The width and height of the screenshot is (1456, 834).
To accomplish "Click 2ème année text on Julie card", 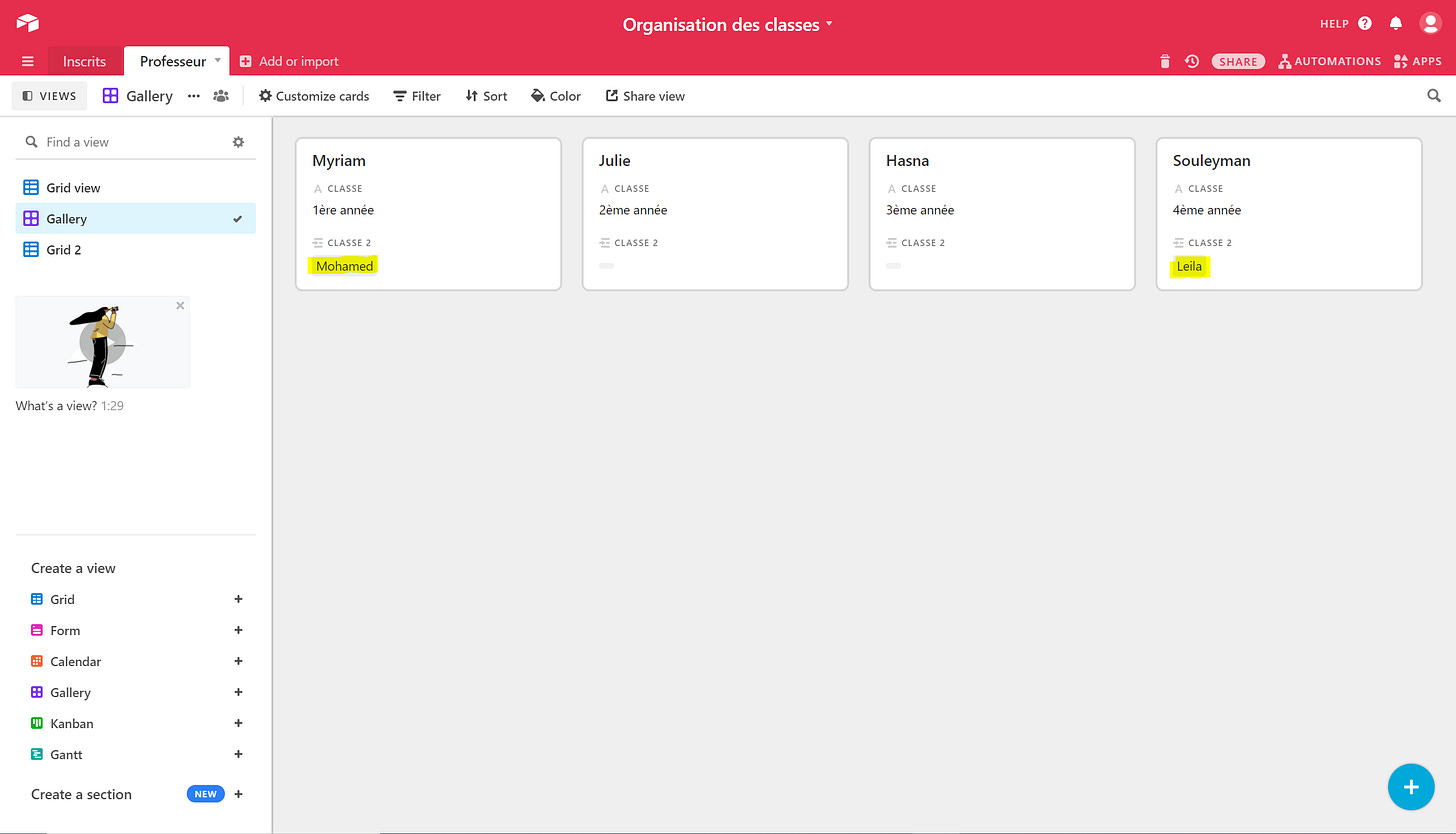I will (633, 210).
